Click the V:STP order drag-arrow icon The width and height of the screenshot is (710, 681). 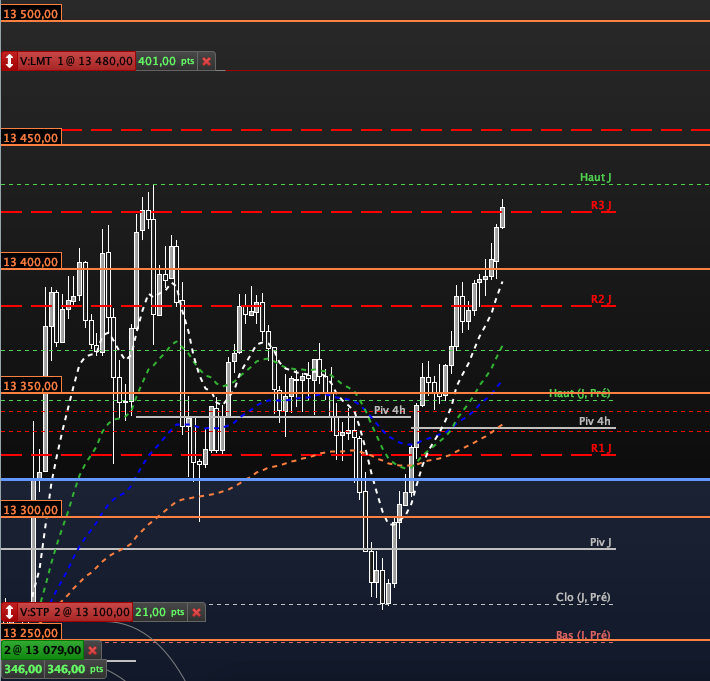coord(9,612)
